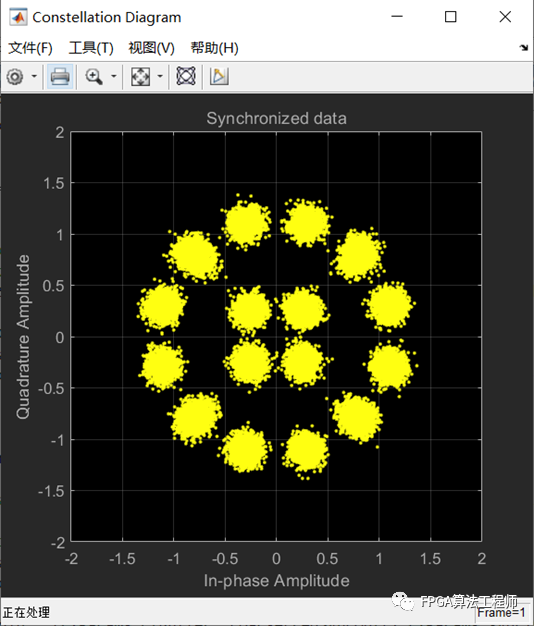Click the Frame=1 status indicator
The height and width of the screenshot is (626, 534).
[x=501, y=612]
